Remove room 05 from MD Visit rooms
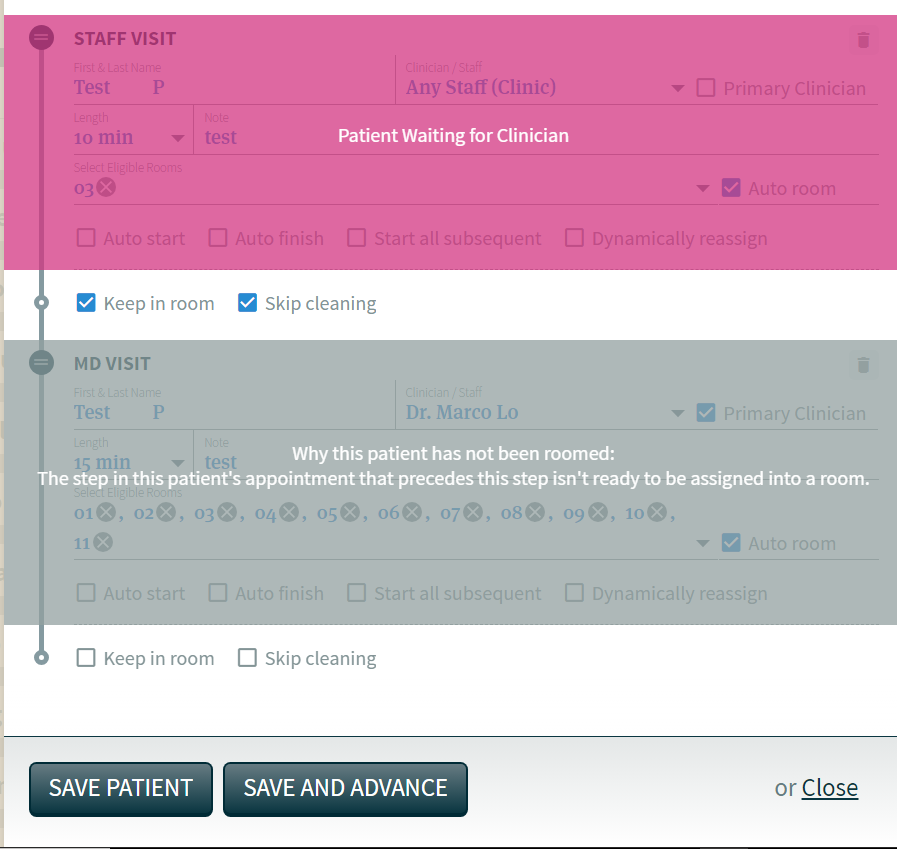This screenshot has height=849, width=897. pos(350,512)
